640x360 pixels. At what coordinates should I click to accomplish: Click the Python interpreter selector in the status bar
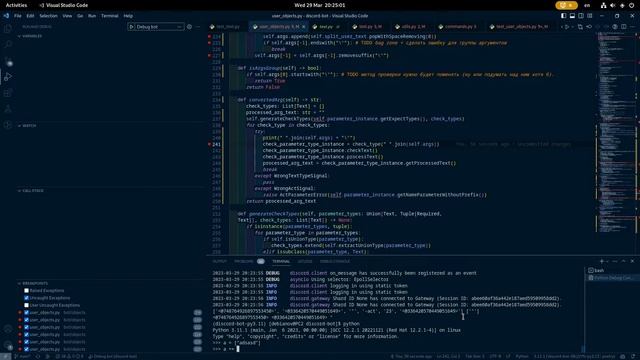click(575, 357)
